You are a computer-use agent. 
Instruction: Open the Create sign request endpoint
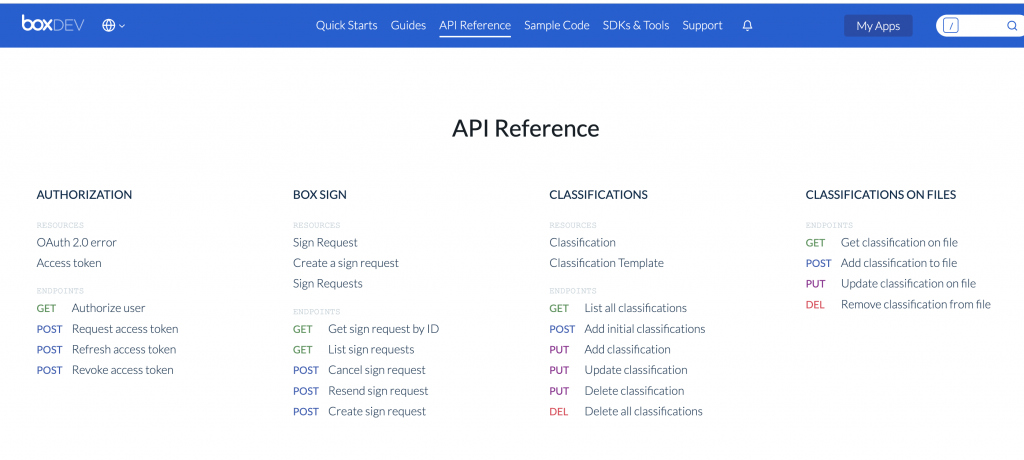point(377,412)
